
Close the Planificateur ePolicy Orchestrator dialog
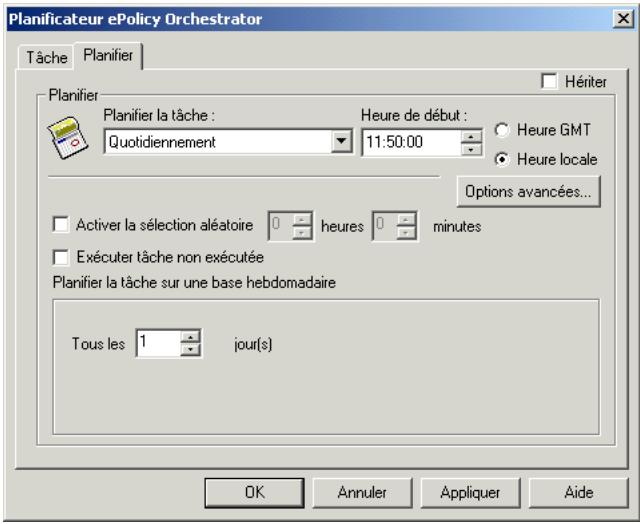pyautogui.click(x=623, y=18)
